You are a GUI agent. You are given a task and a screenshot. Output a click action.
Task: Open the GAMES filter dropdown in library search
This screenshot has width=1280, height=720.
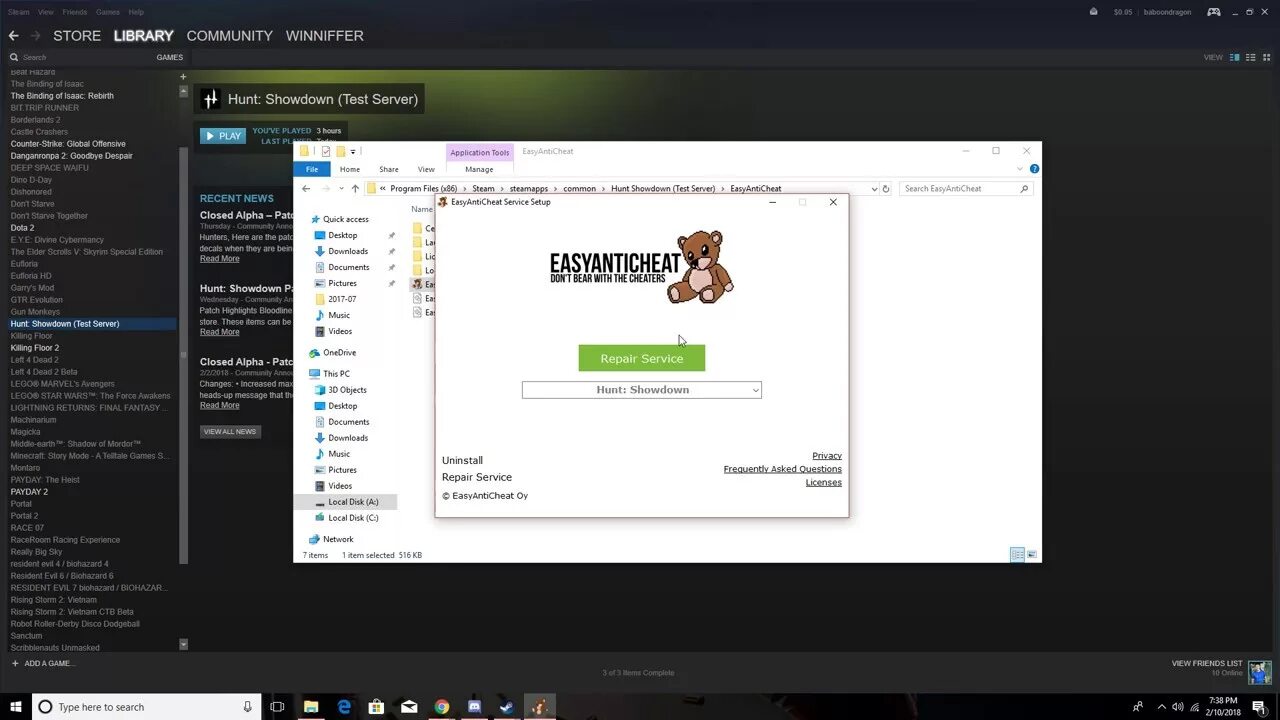click(169, 57)
